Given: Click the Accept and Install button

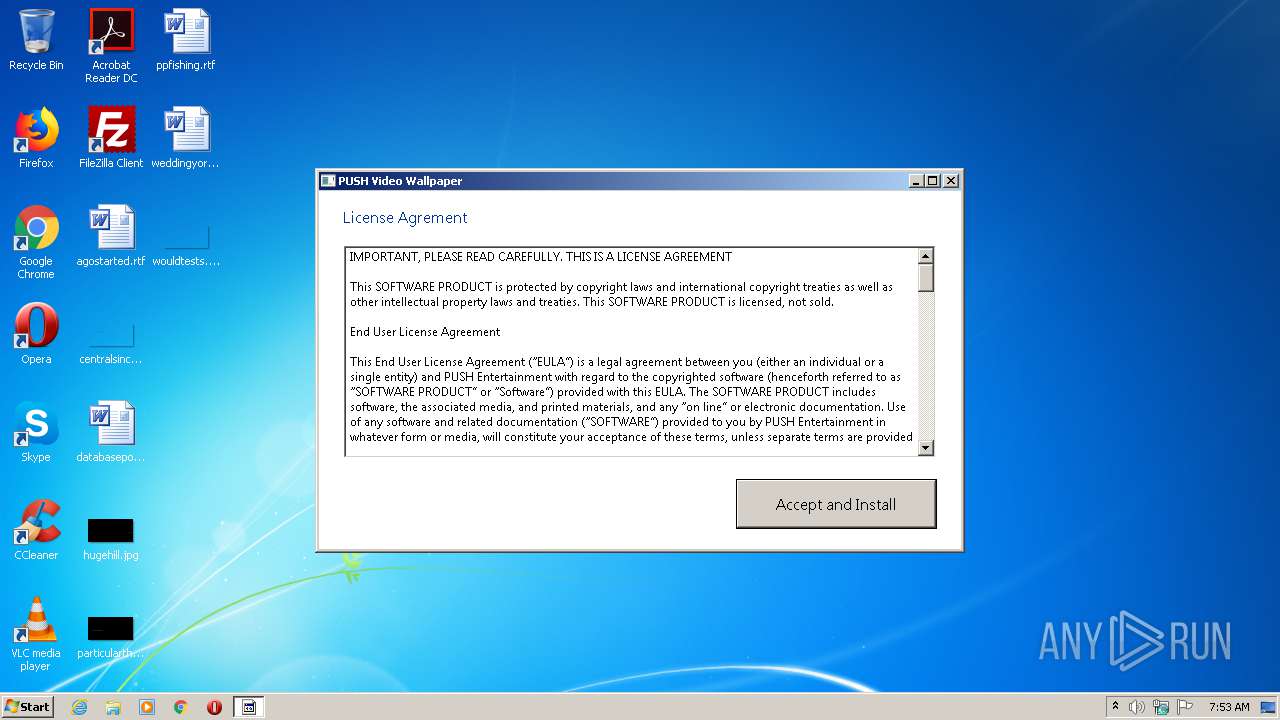Looking at the screenshot, I should pyautogui.click(x=836, y=504).
